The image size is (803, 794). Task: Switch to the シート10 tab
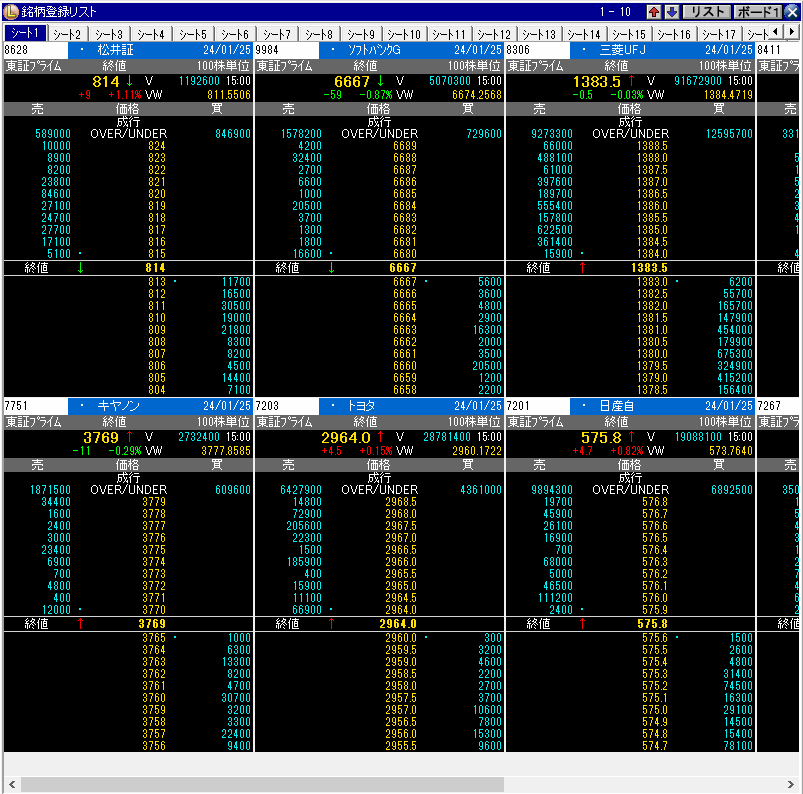[x=404, y=34]
